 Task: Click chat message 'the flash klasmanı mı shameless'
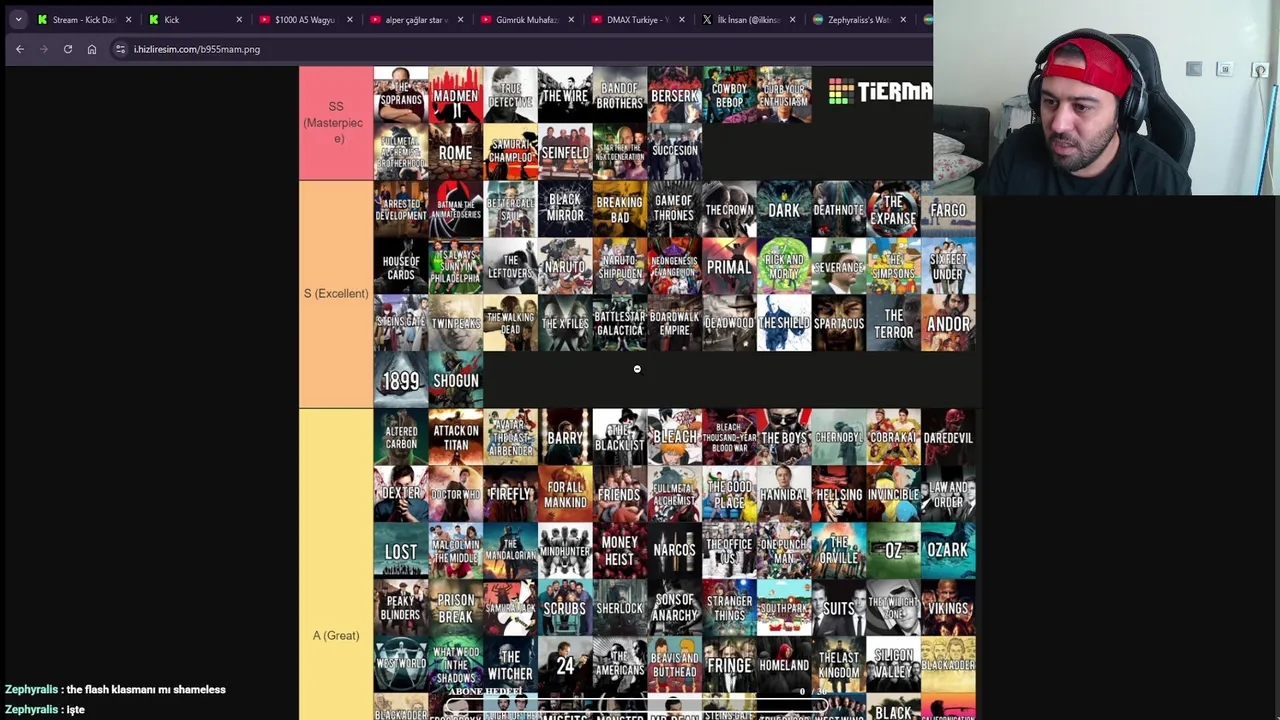(146, 689)
